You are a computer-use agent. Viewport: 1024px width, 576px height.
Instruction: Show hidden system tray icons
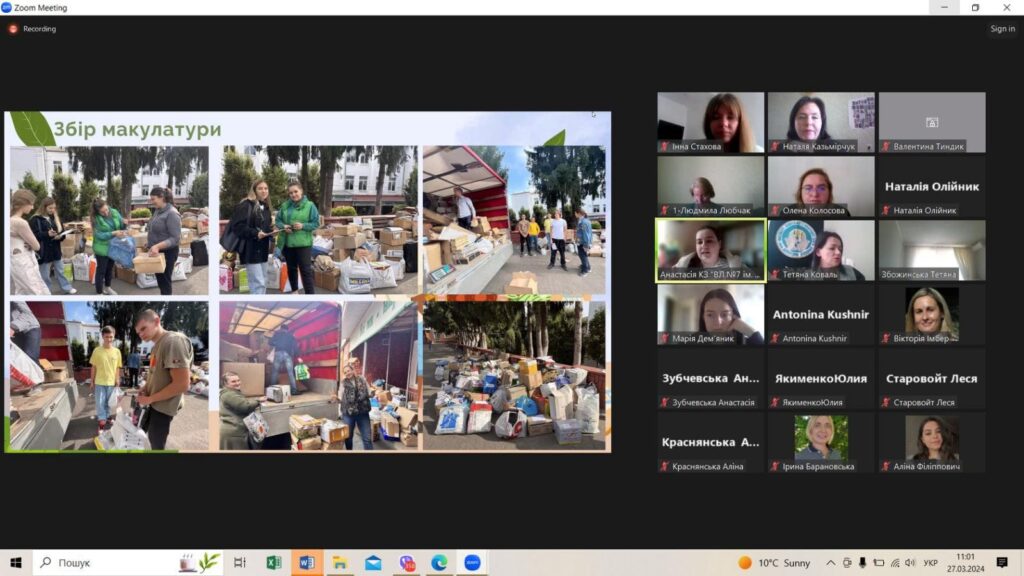point(832,563)
